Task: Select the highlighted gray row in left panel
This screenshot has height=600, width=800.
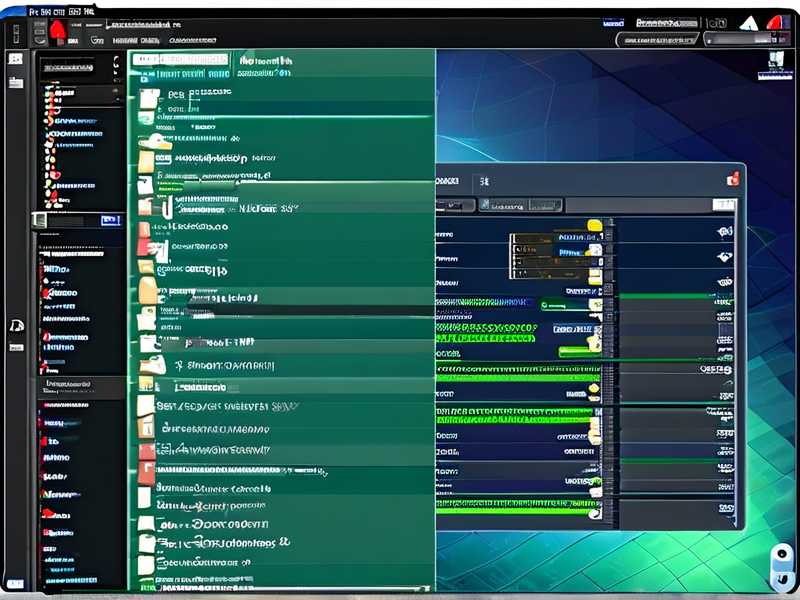Action: point(80,383)
